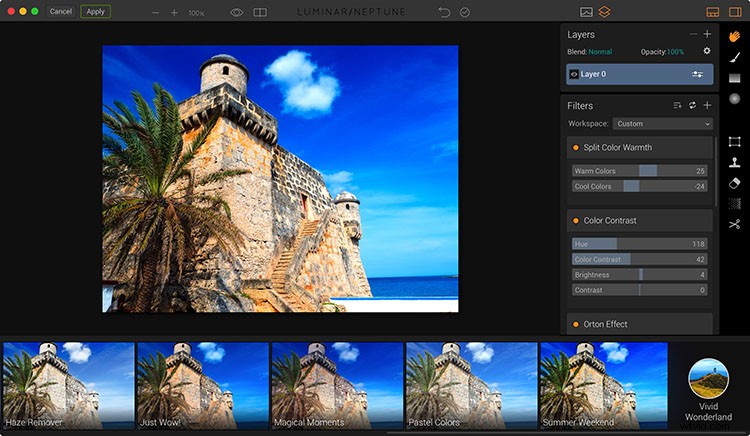Select the Hand move tool
Screen dimensions: 750x436
coord(735,36)
